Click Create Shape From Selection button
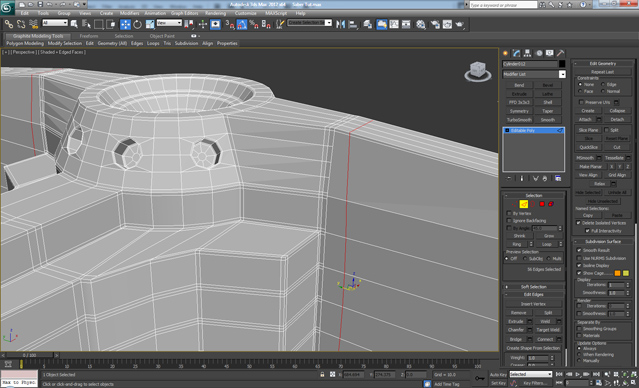The height and width of the screenshot is (388, 639). 533,348
